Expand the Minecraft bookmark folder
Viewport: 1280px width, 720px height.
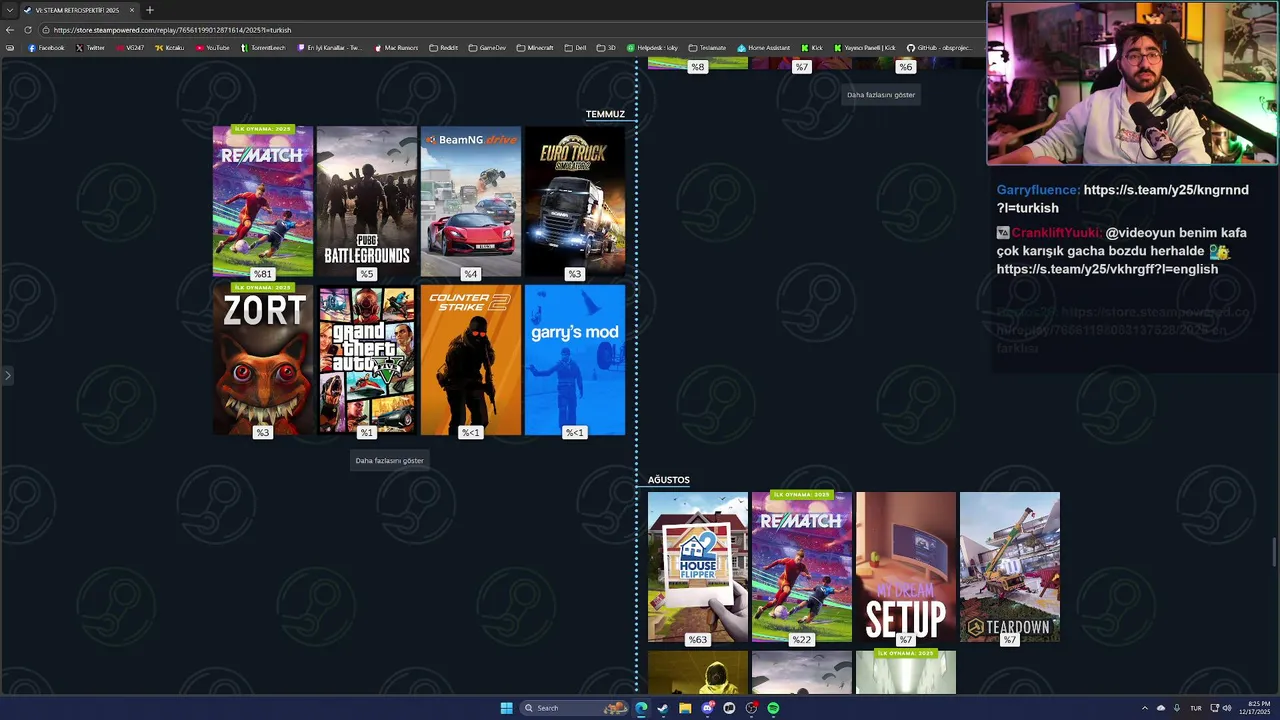tap(535, 48)
